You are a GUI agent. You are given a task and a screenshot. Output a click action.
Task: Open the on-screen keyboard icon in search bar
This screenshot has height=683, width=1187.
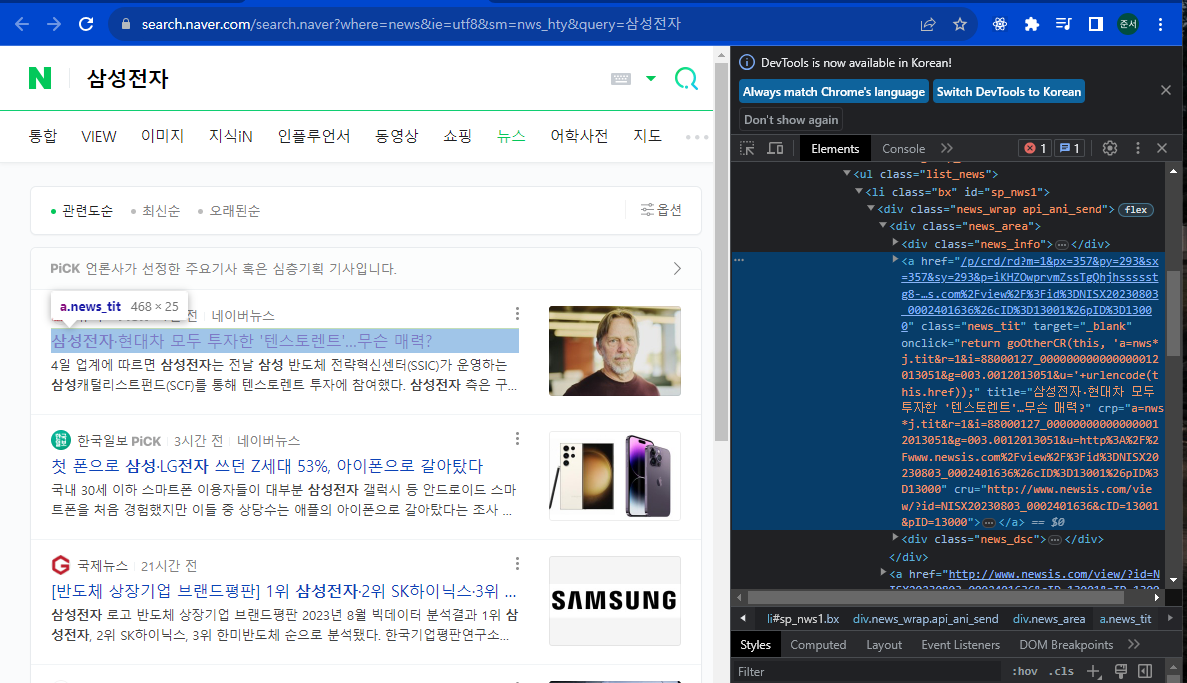click(x=621, y=79)
